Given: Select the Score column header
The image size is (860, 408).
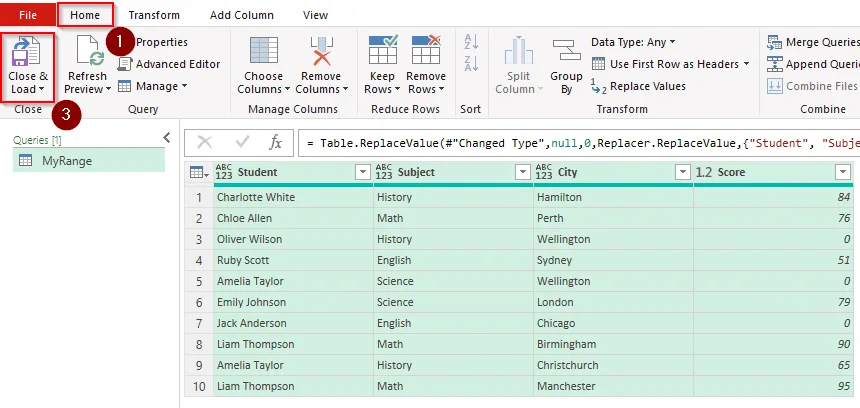Looking at the screenshot, I should [x=773, y=172].
